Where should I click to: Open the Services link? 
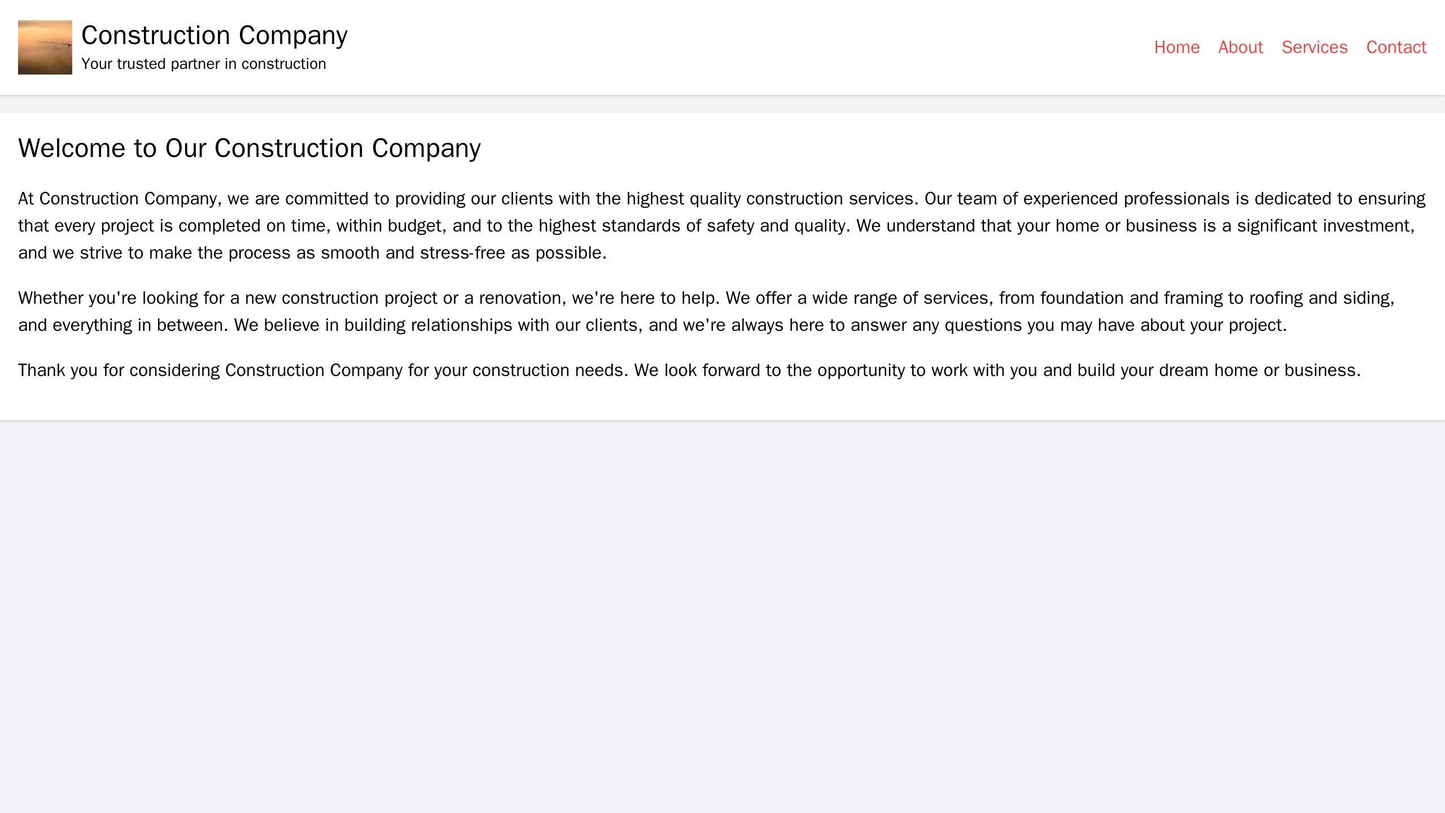[x=1314, y=47]
